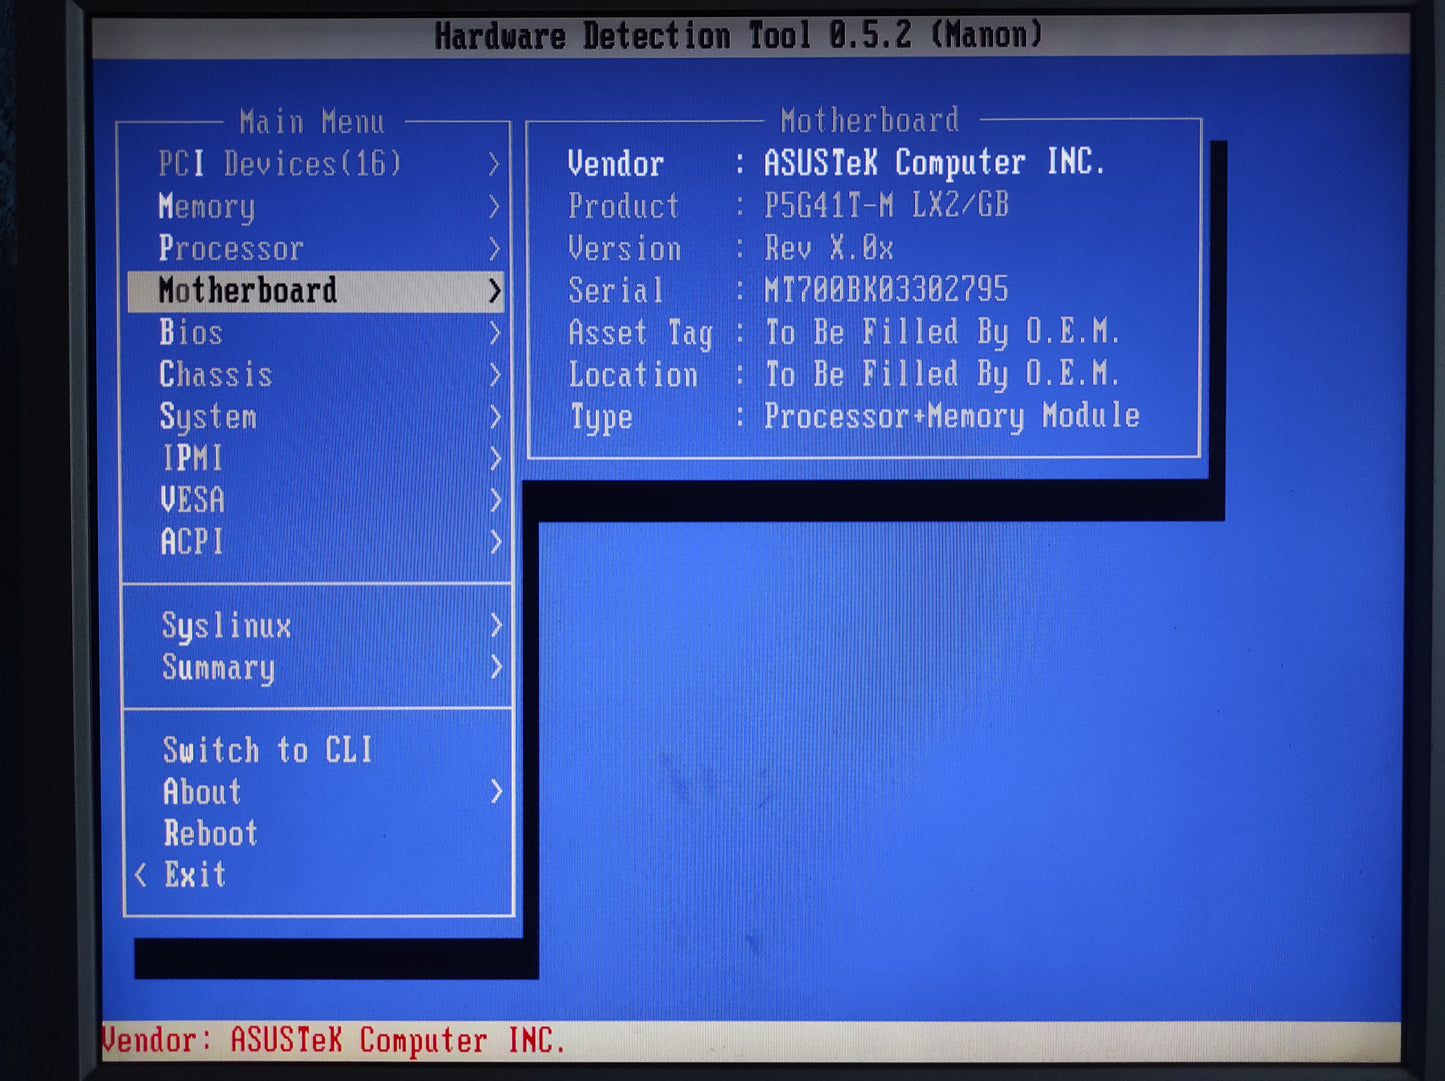
Task: Open the PCI Devices(16) menu entry
Action: (279, 164)
